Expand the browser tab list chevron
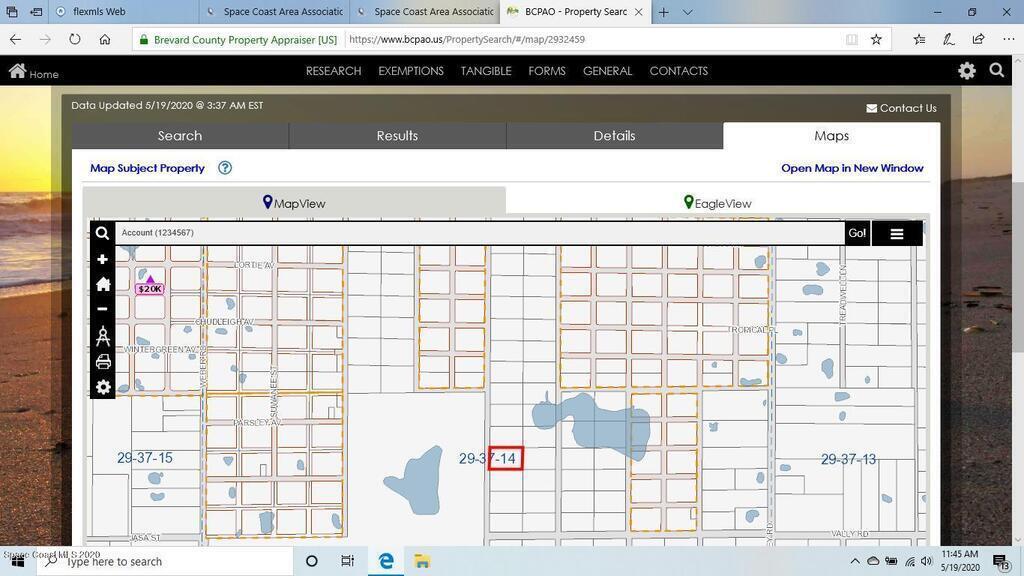Screen dimensions: 1024x576 coord(688,12)
